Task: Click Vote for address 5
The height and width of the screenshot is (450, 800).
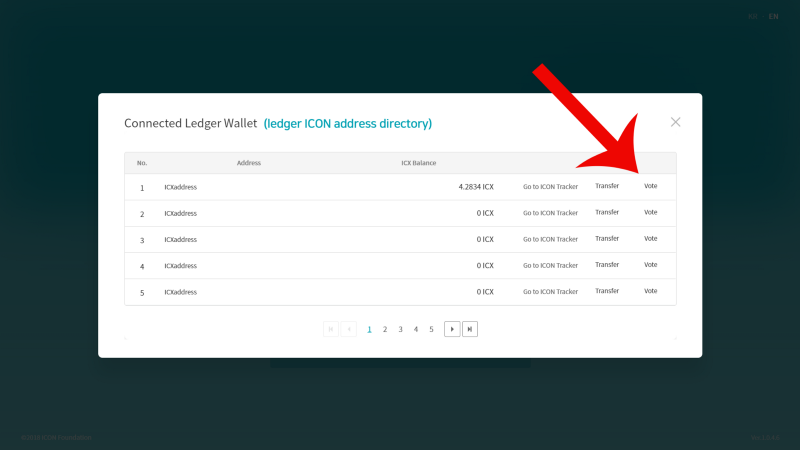Action: click(x=651, y=291)
